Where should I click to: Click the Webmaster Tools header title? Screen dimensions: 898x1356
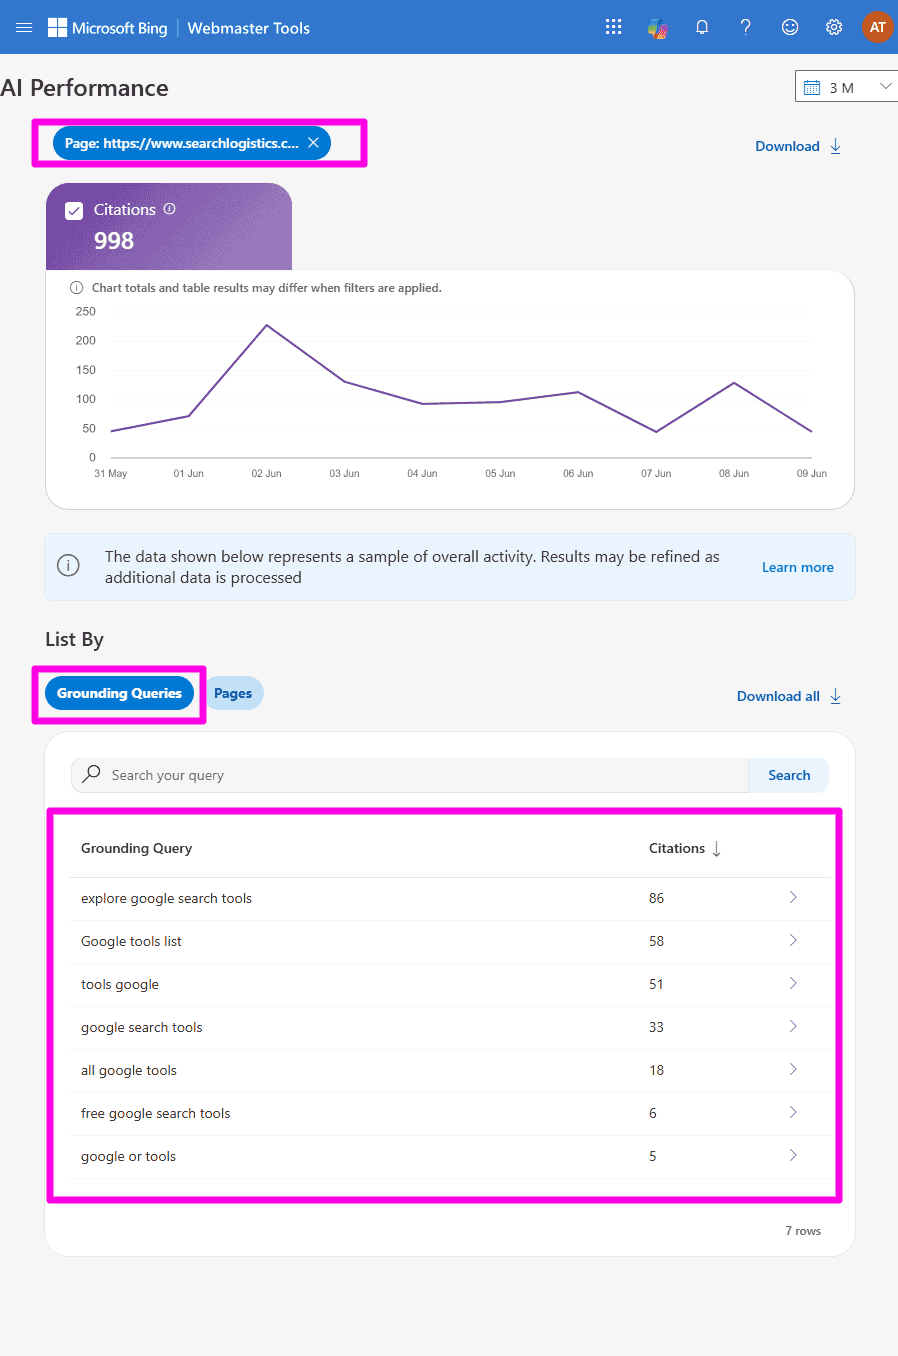[x=249, y=28]
